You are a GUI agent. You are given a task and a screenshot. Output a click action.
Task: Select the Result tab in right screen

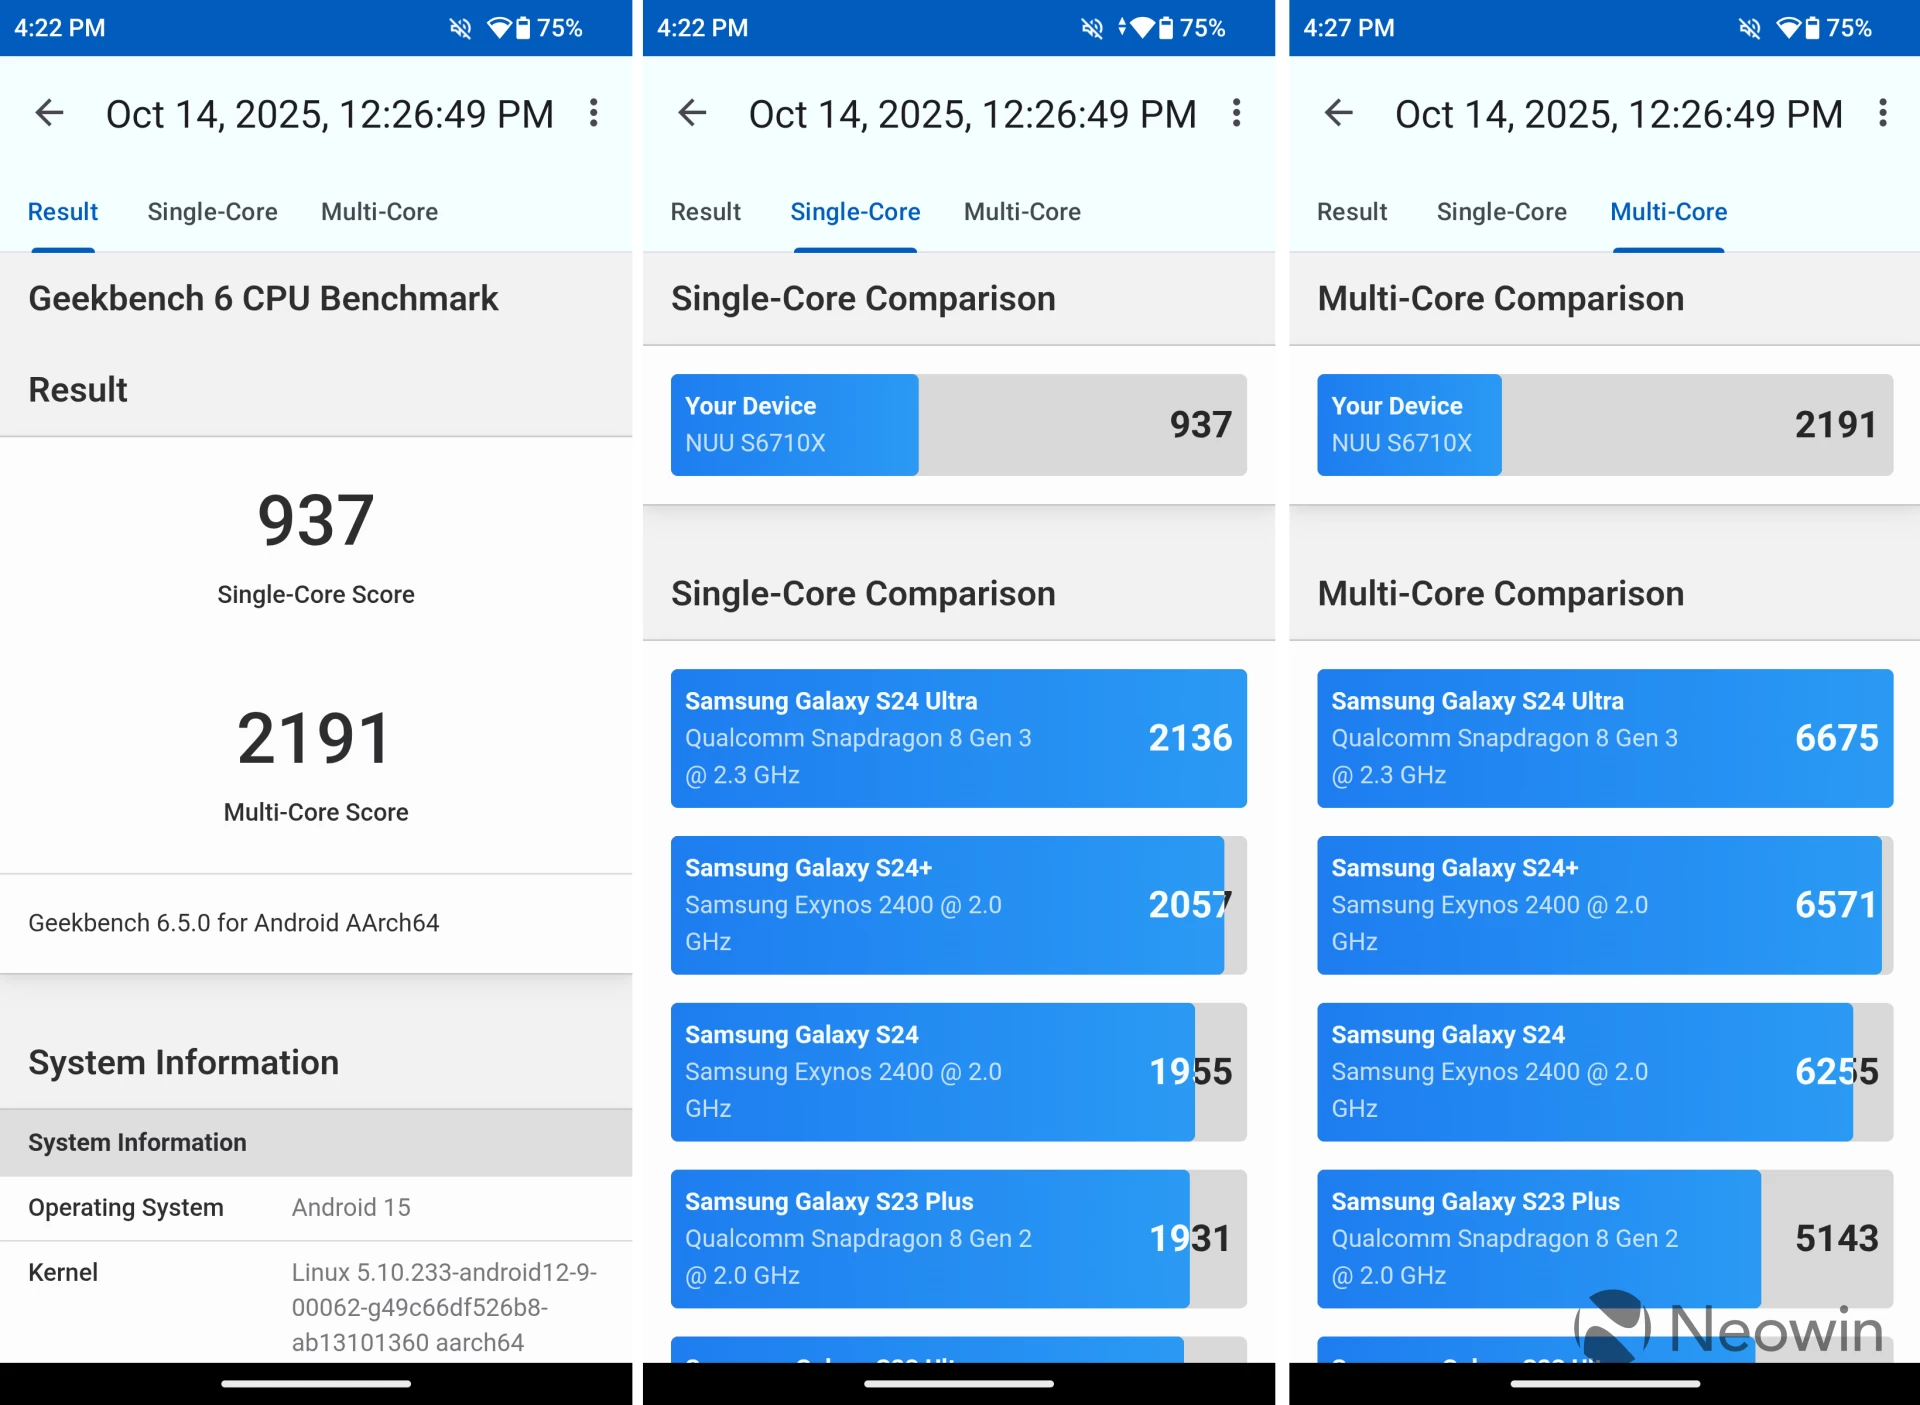click(x=1352, y=212)
